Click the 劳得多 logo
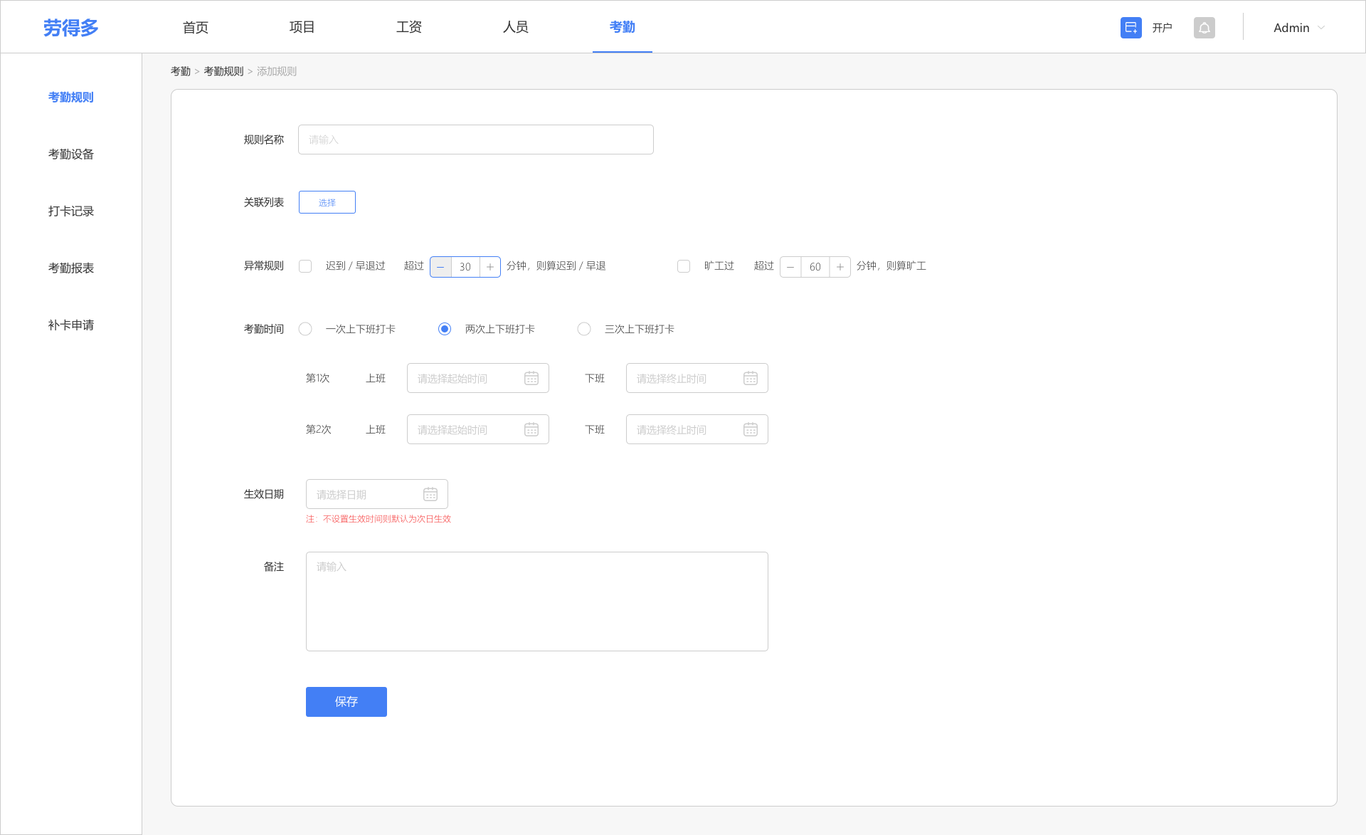This screenshot has width=1366, height=835. pyautogui.click(x=71, y=28)
